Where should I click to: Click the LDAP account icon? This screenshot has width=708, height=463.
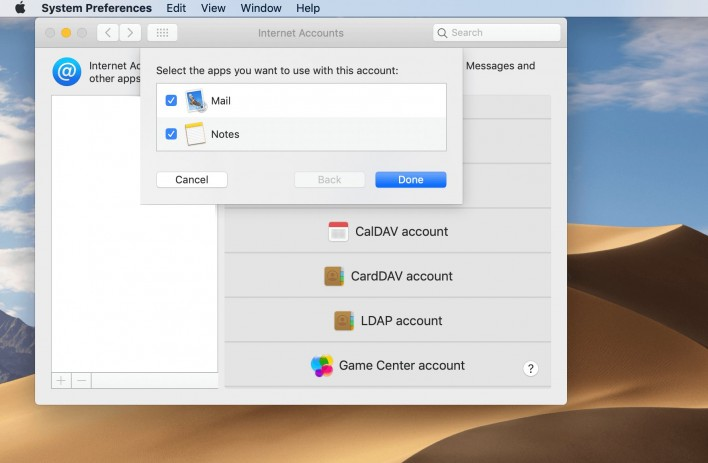tap(344, 321)
